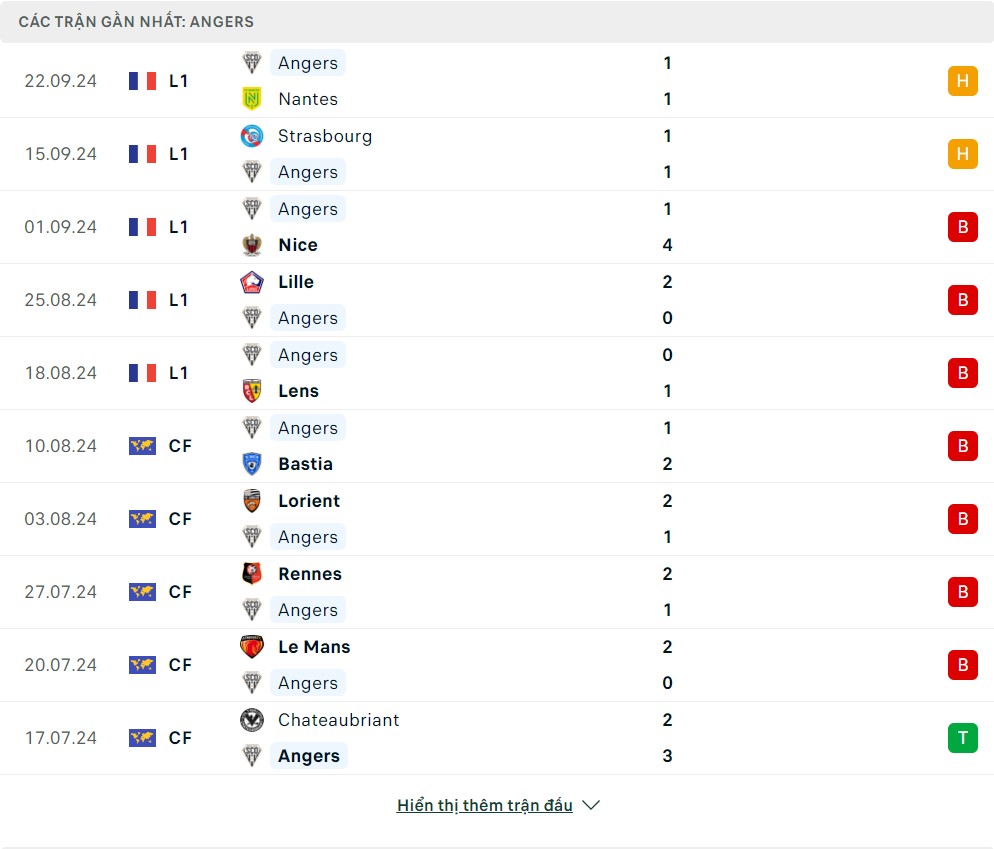Select the Angers vs Lens match row date
The height and width of the screenshot is (849, 994).
61,373
